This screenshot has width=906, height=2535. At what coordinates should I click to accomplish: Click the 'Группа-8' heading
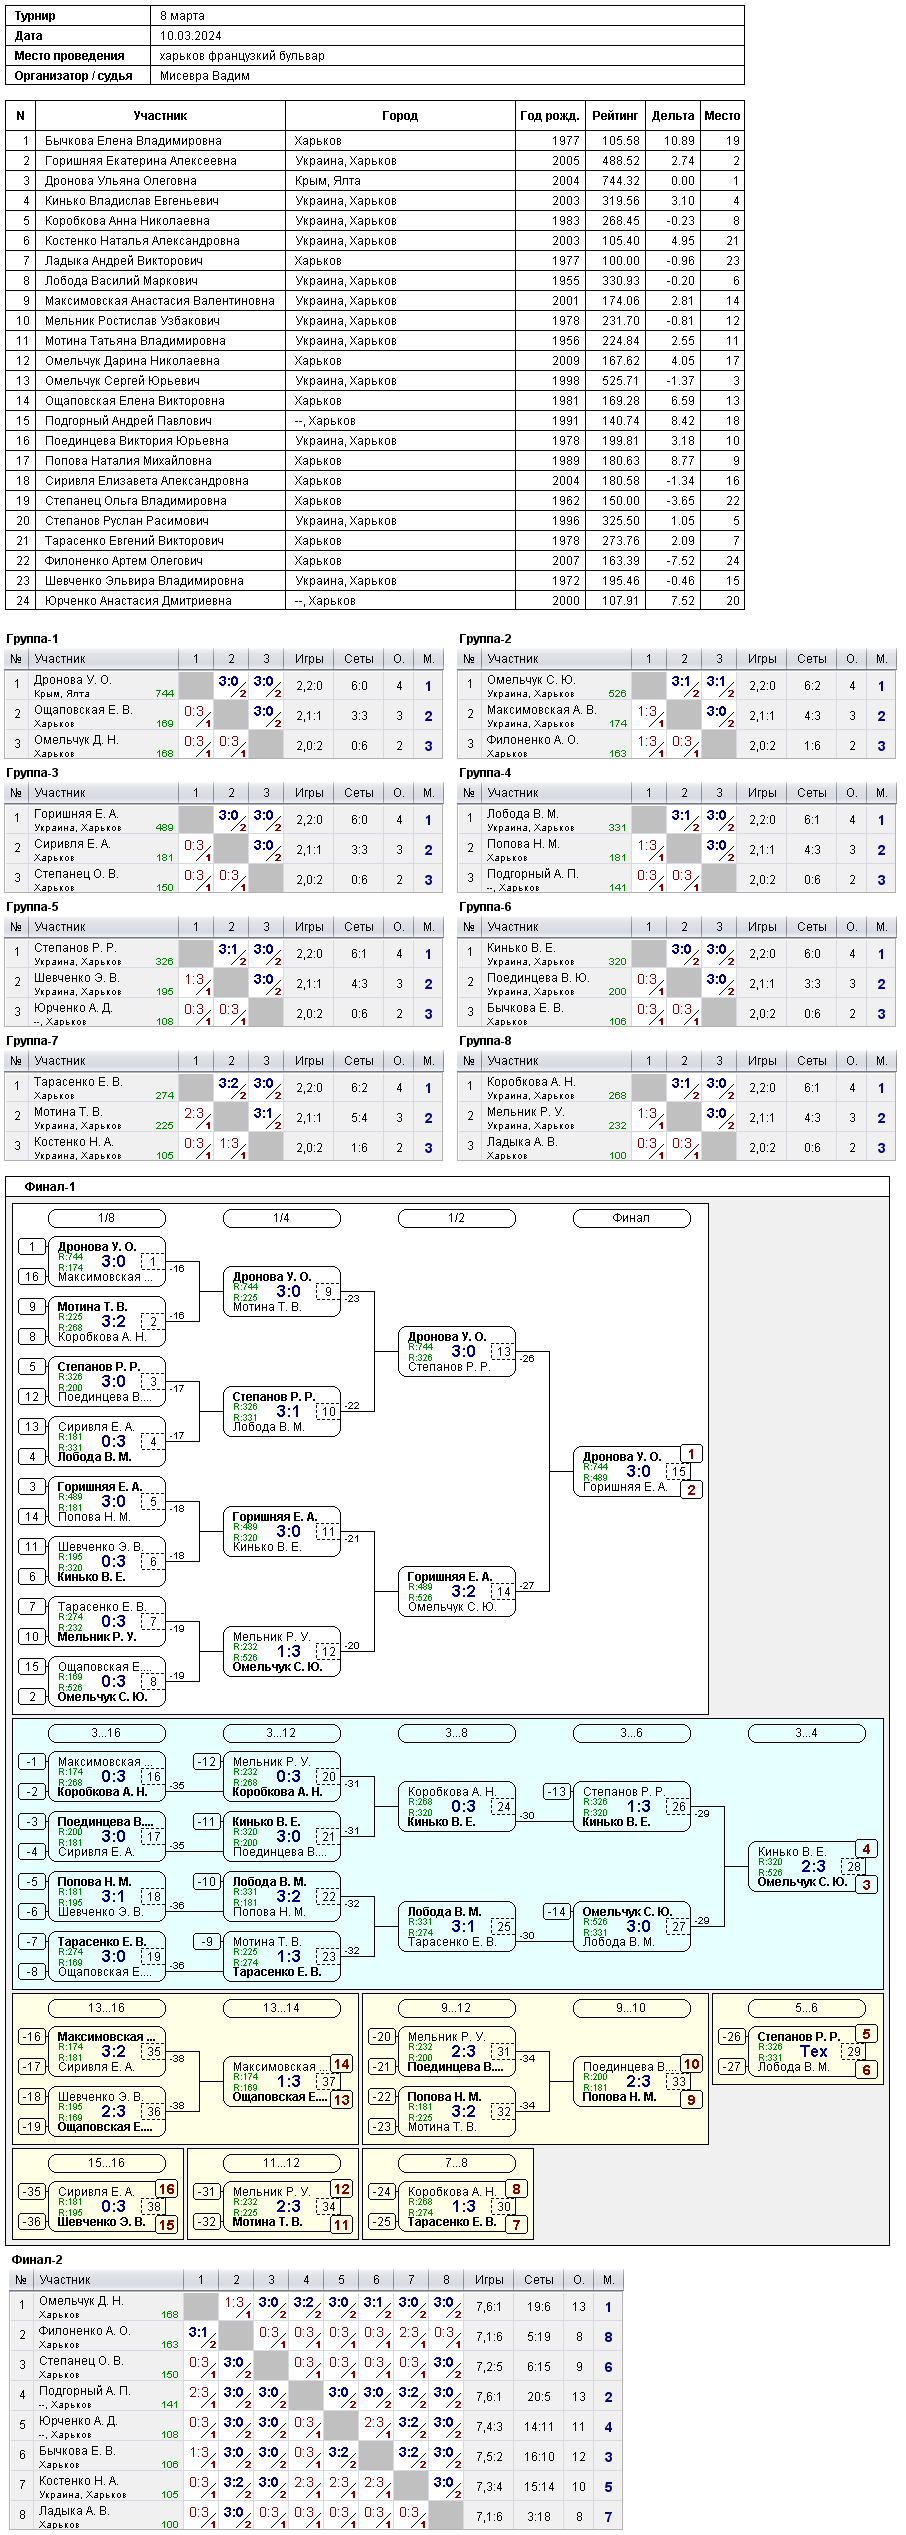[x=485, y=1041]
